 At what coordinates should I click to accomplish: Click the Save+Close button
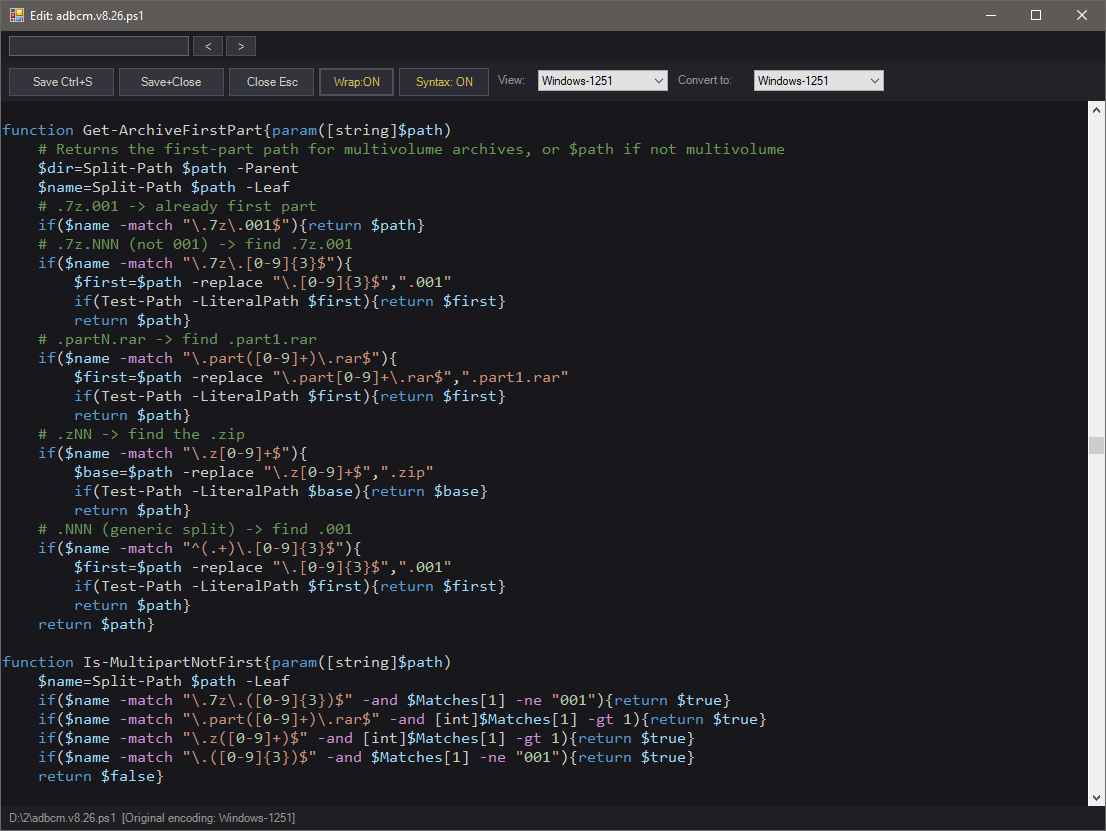coord(171,82)
